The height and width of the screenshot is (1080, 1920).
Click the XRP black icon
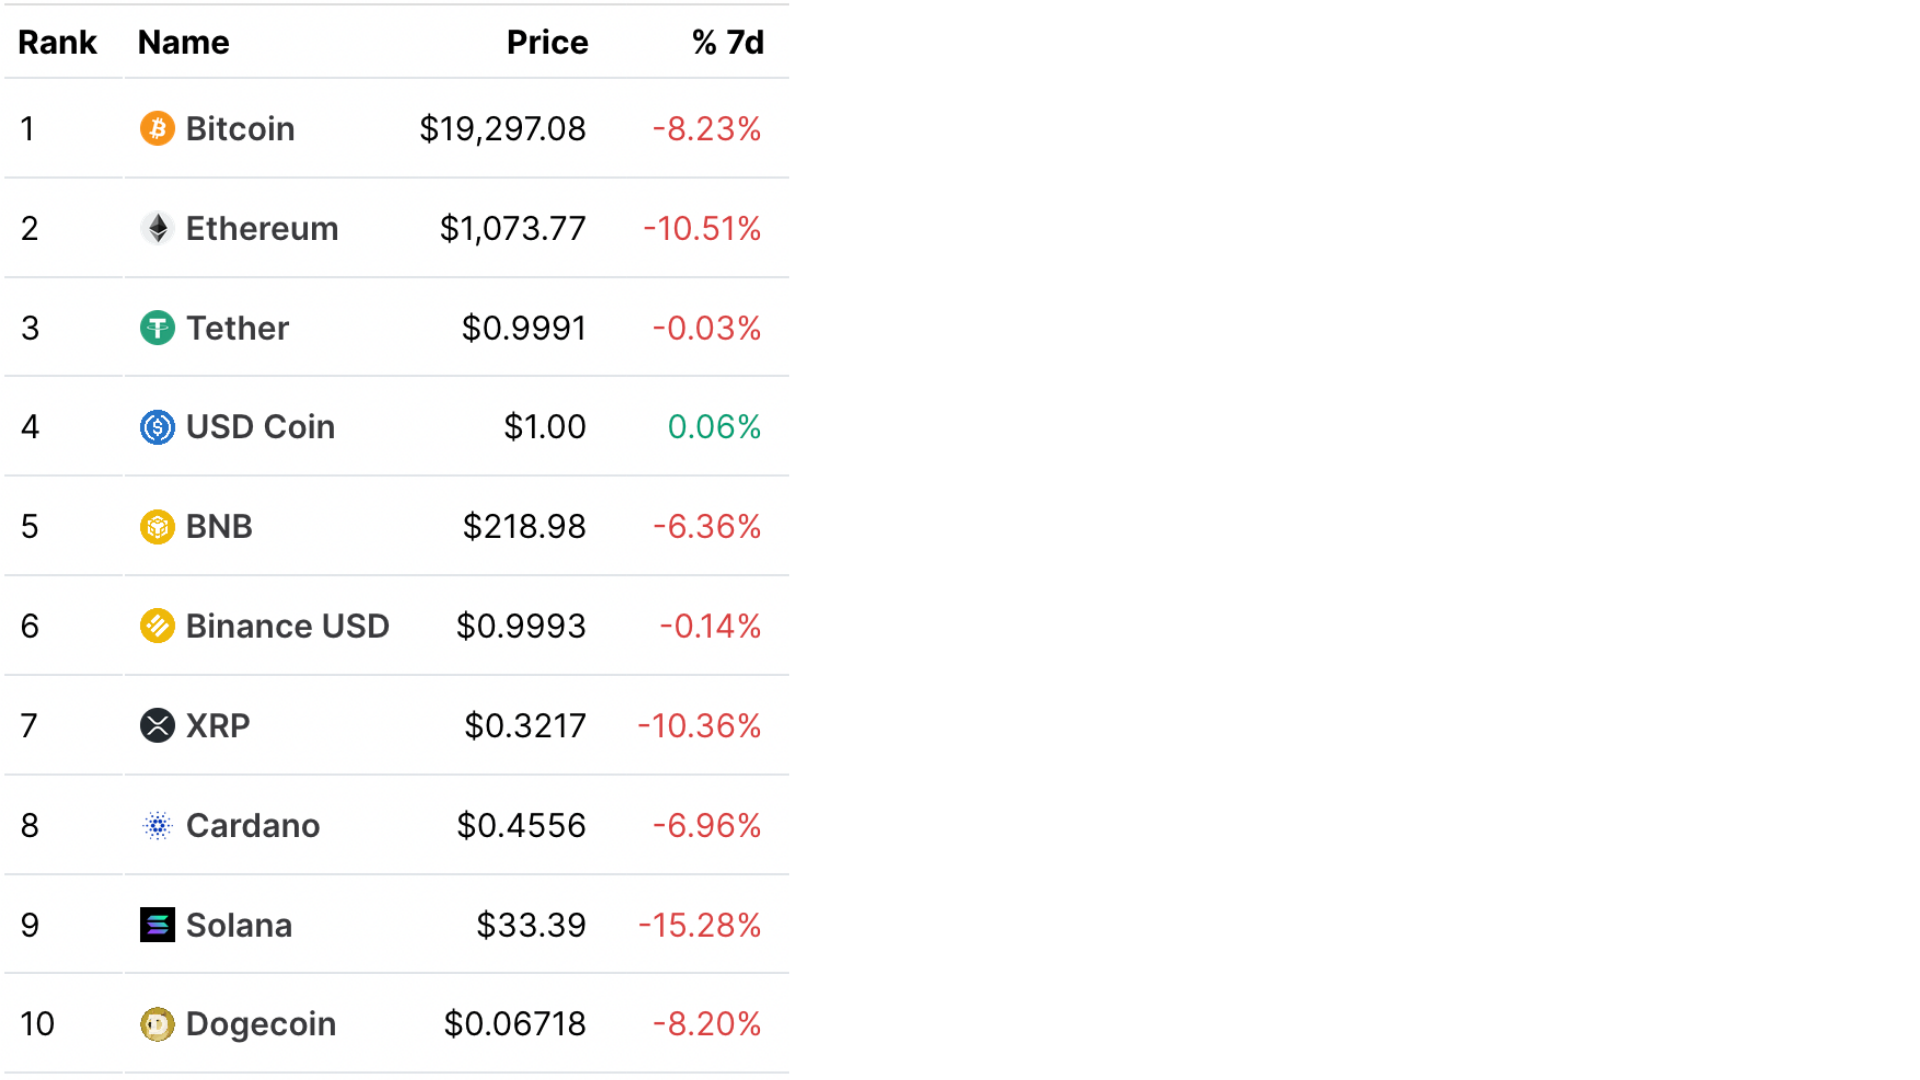tap(157, 726)
